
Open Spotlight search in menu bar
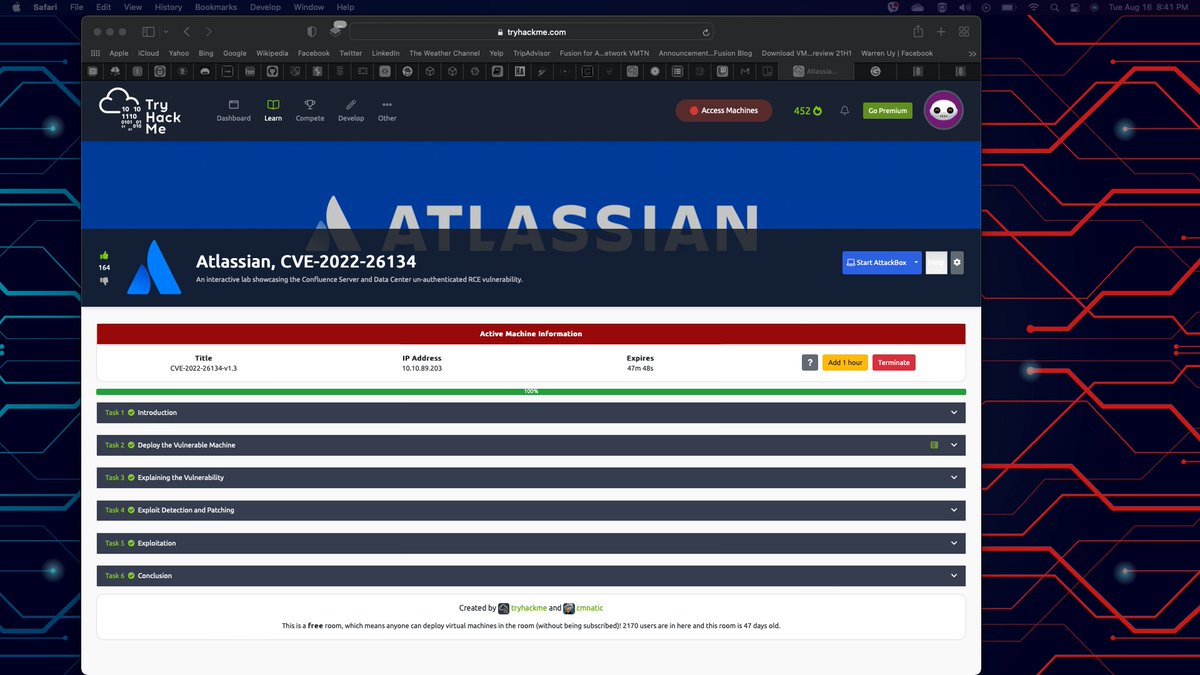[x=1057, y=7]
